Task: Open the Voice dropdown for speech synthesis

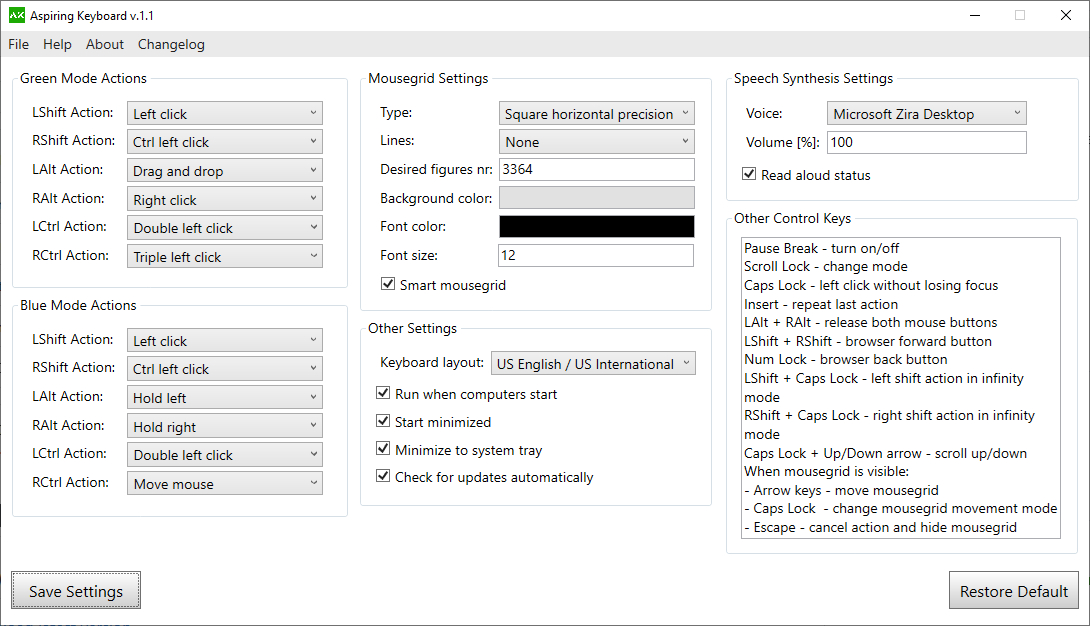Action: [x=927, y=113]
